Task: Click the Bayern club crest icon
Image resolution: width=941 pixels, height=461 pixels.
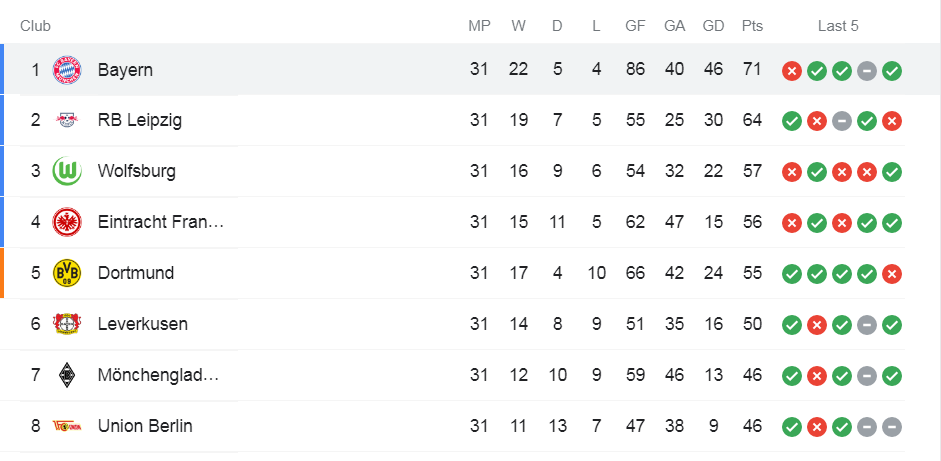Action: point(67,70)
